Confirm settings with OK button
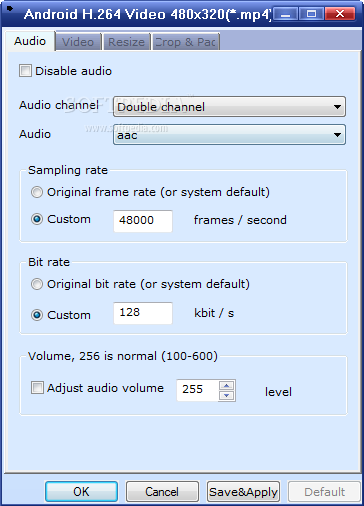364x506 pixels. click(x=81, y=492)
